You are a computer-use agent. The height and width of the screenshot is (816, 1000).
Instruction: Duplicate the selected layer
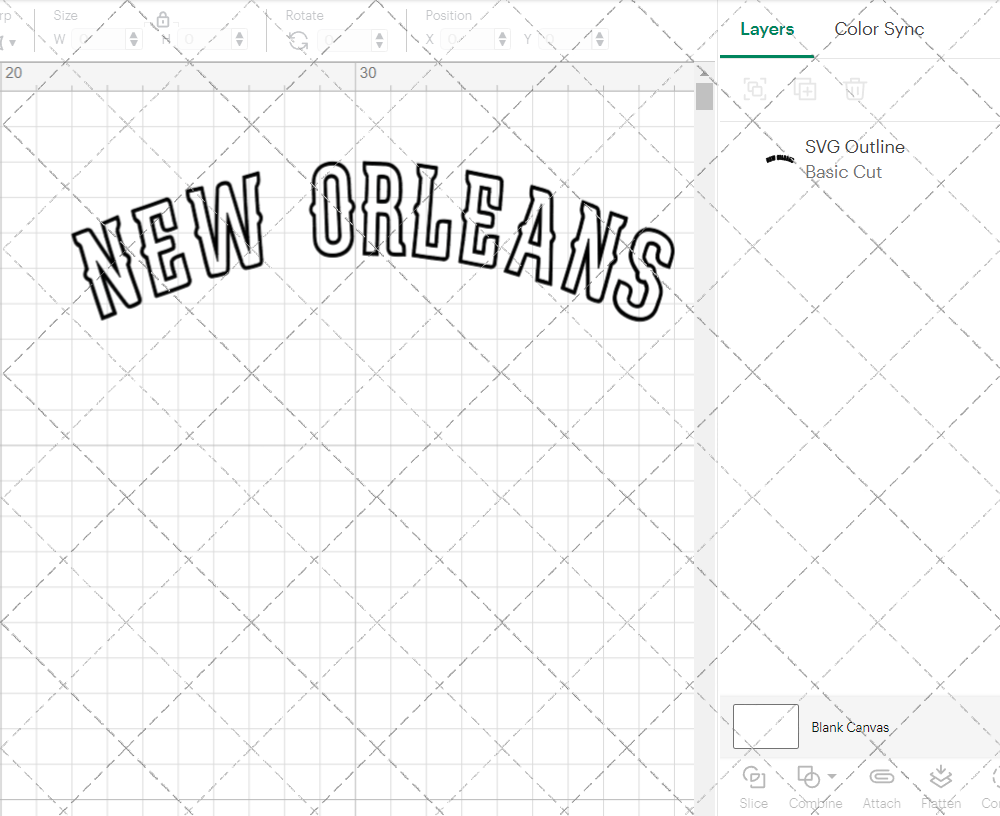[805, 89]
